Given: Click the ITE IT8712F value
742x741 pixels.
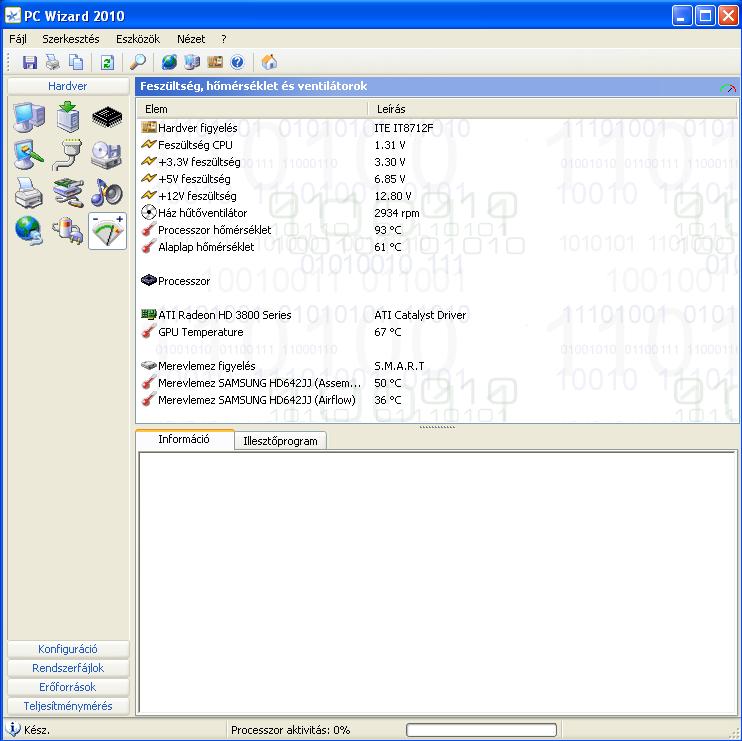Looking at the screenshot, I should (403, 128).
